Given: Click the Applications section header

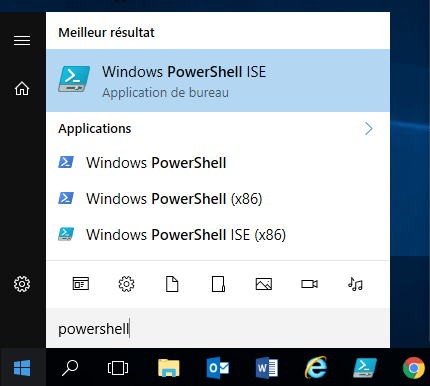Looking at the screenshot, I should [95, 129].
